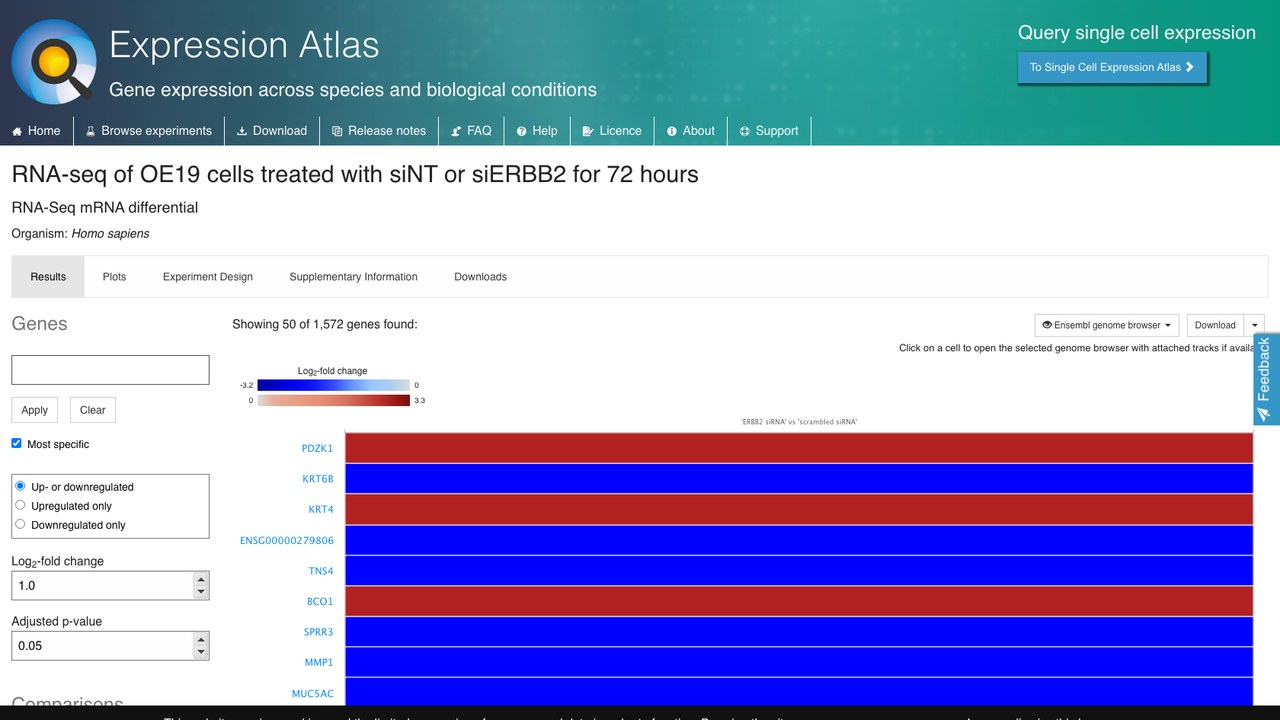Open the BCO1 gene link
Image resolution: width=1280 pixels, height=720 pixels.
coord(320,602)
